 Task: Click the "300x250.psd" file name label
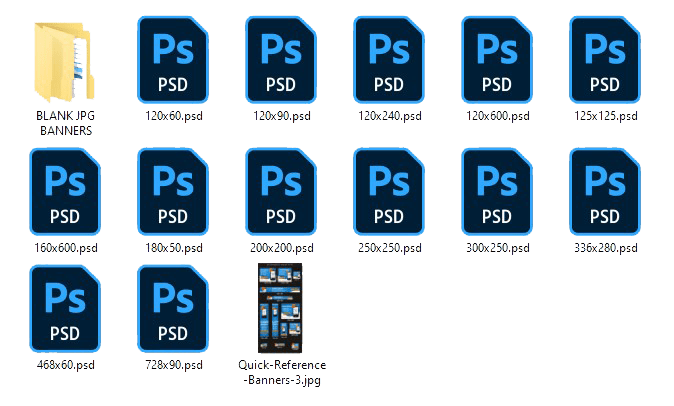498,248
